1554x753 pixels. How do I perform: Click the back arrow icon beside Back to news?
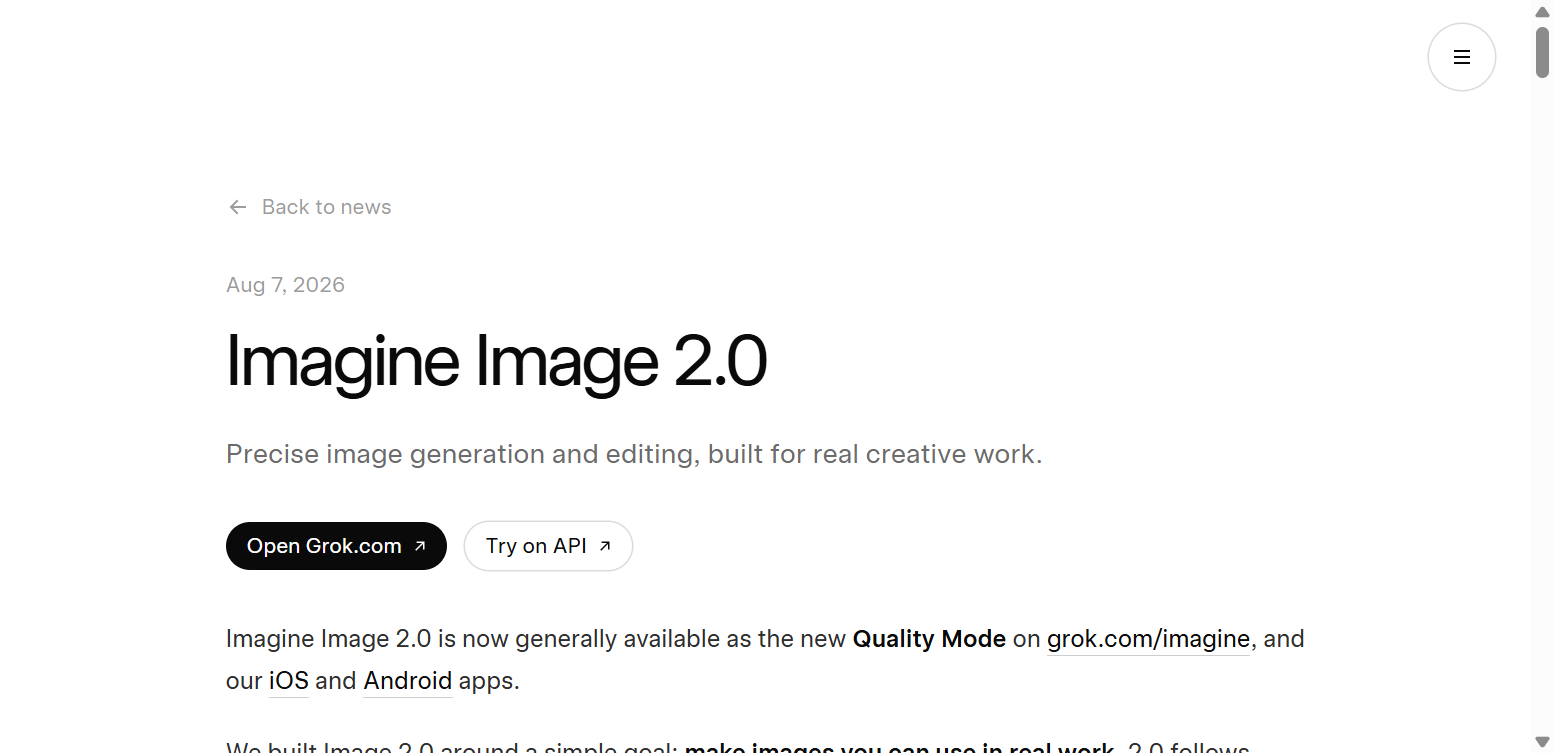point(238,207)
